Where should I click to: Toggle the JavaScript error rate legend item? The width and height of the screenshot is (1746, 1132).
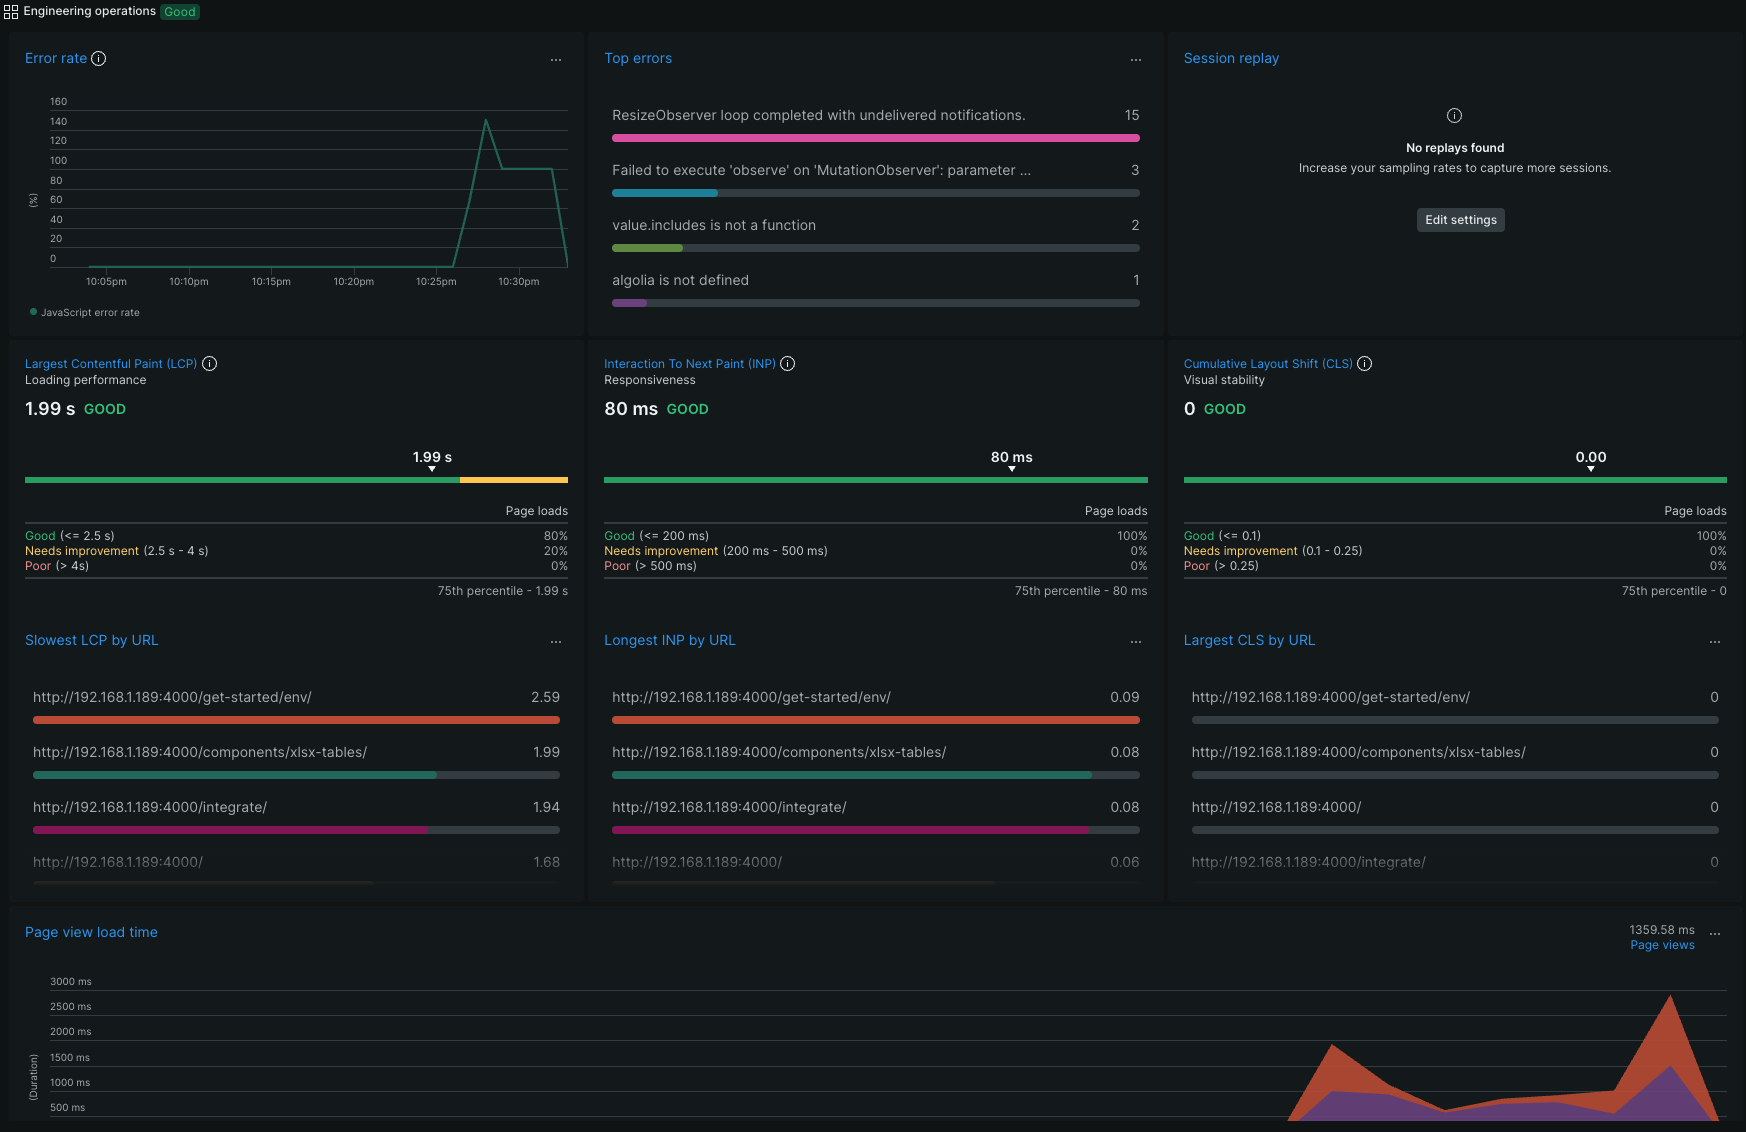click(89, 313)
